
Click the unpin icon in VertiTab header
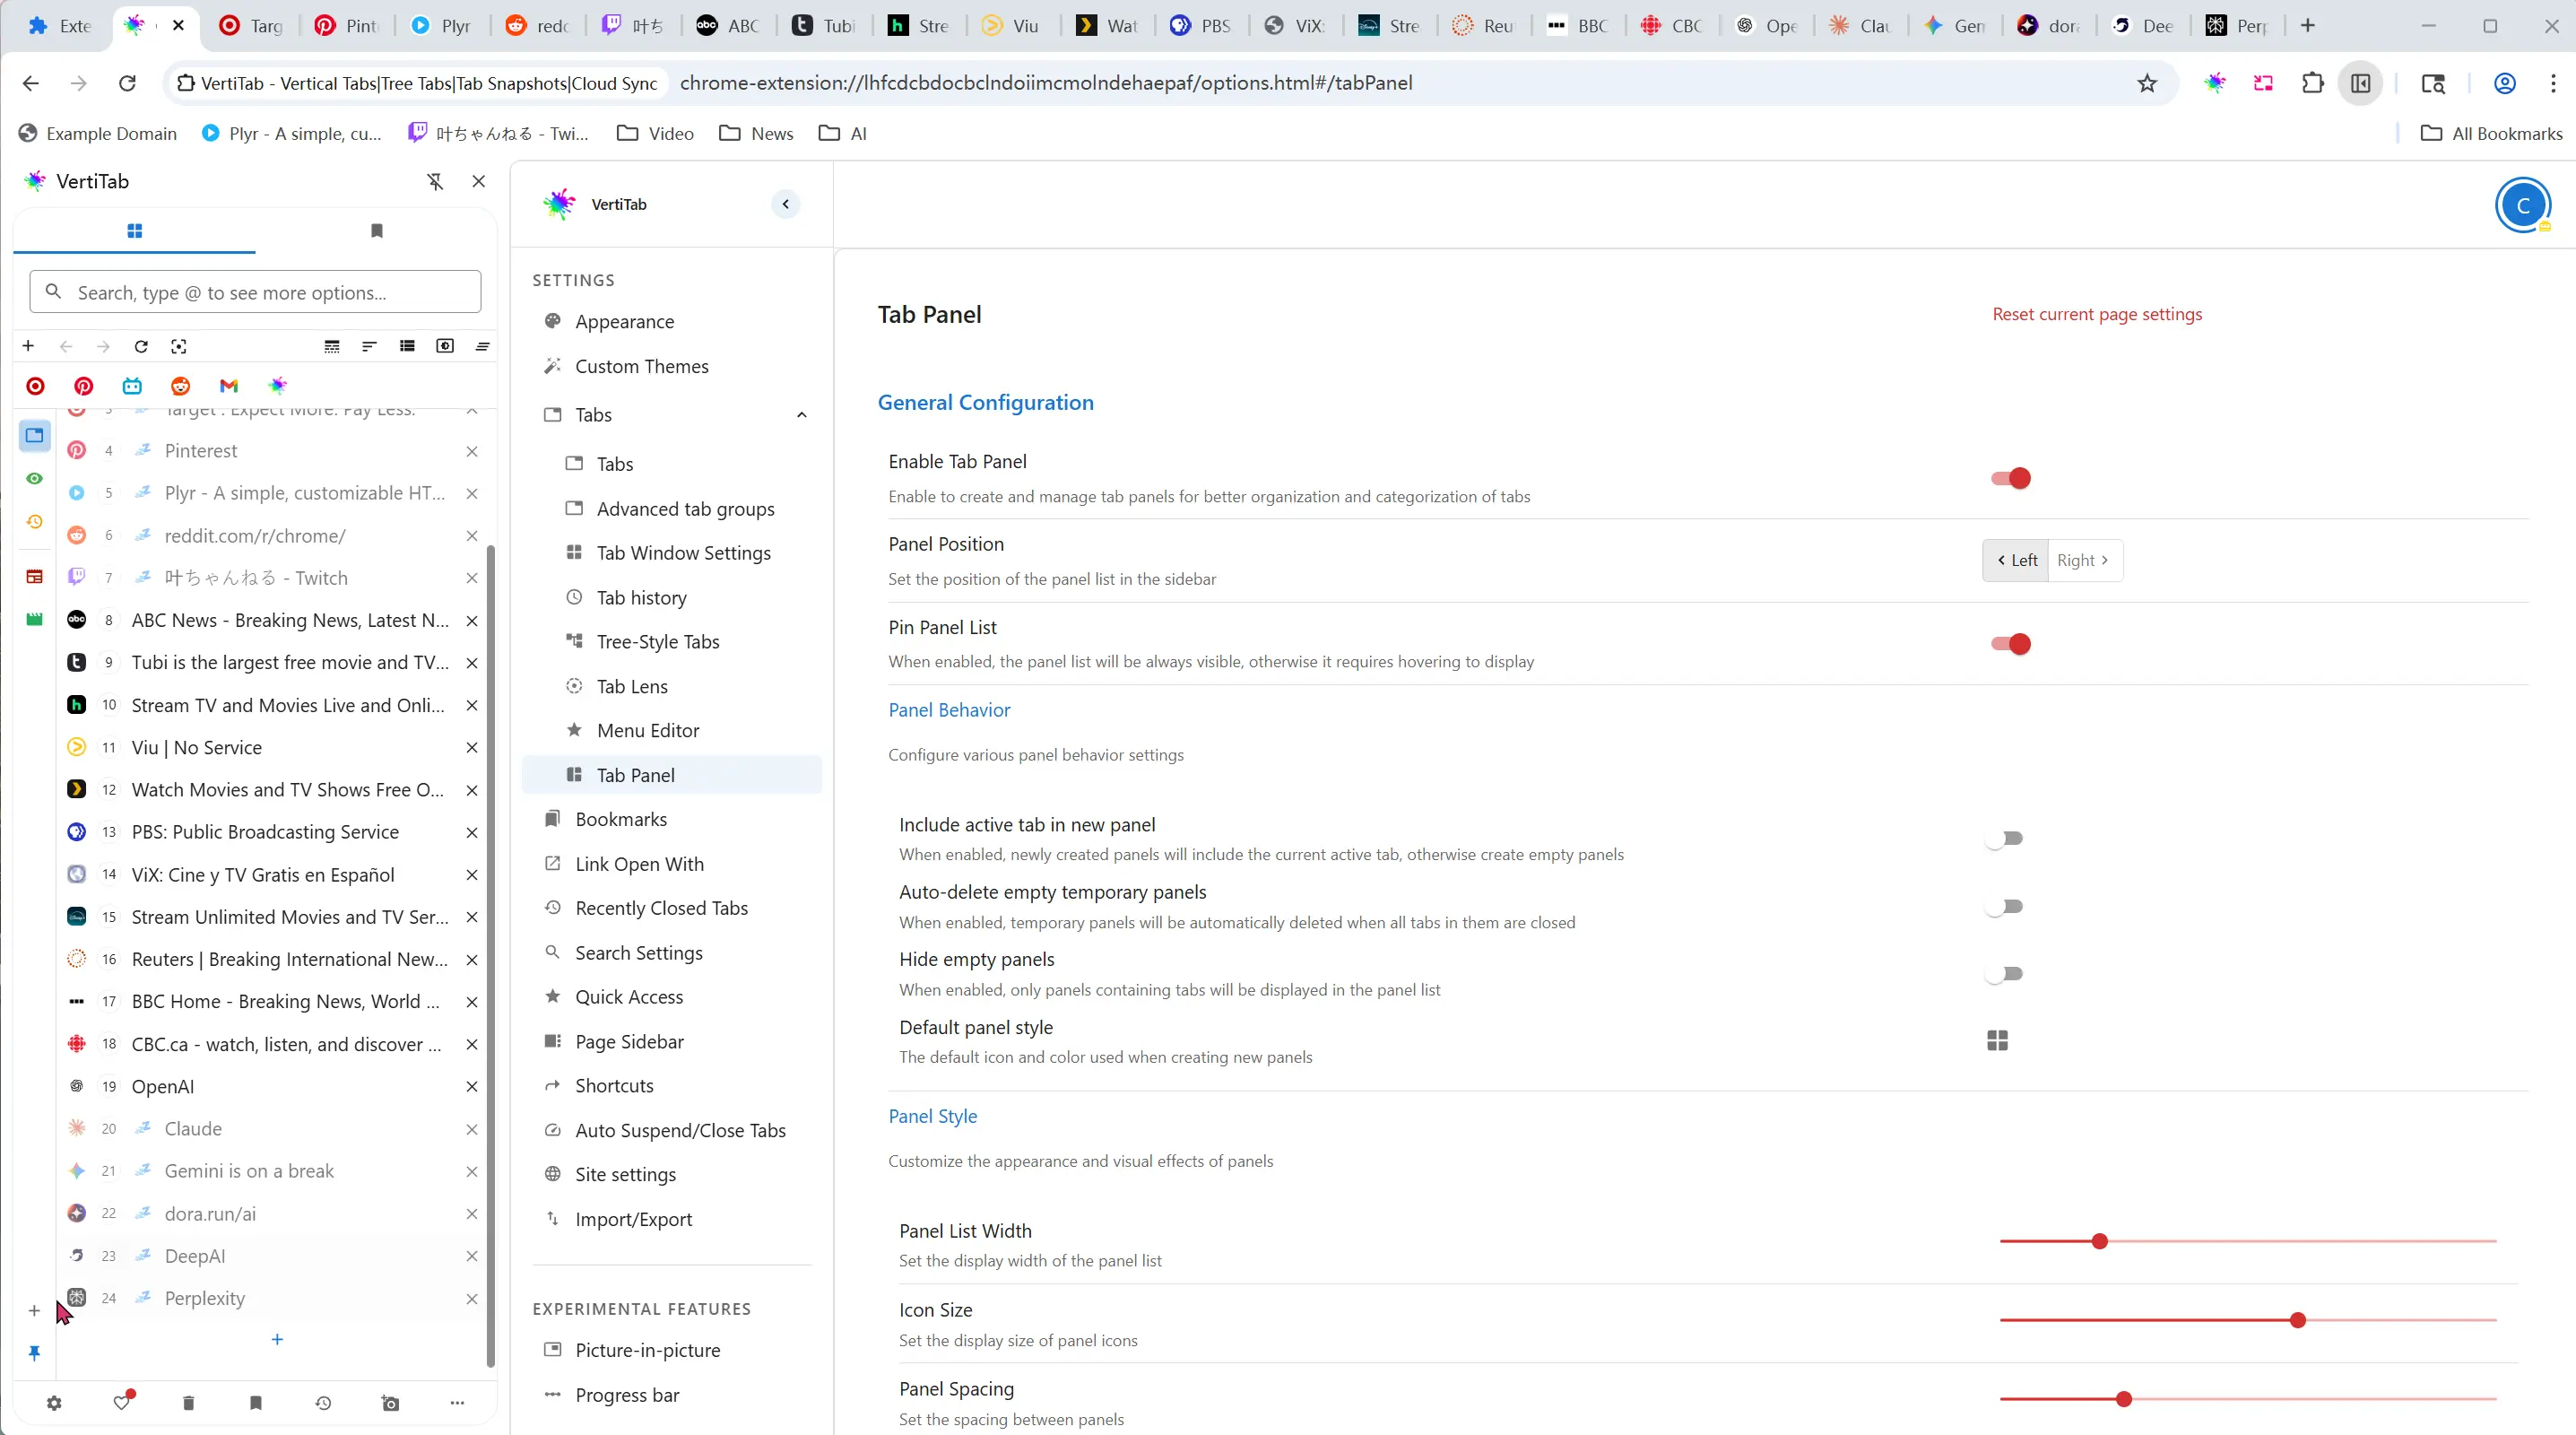pyautogui.click(x=435, y=181)
